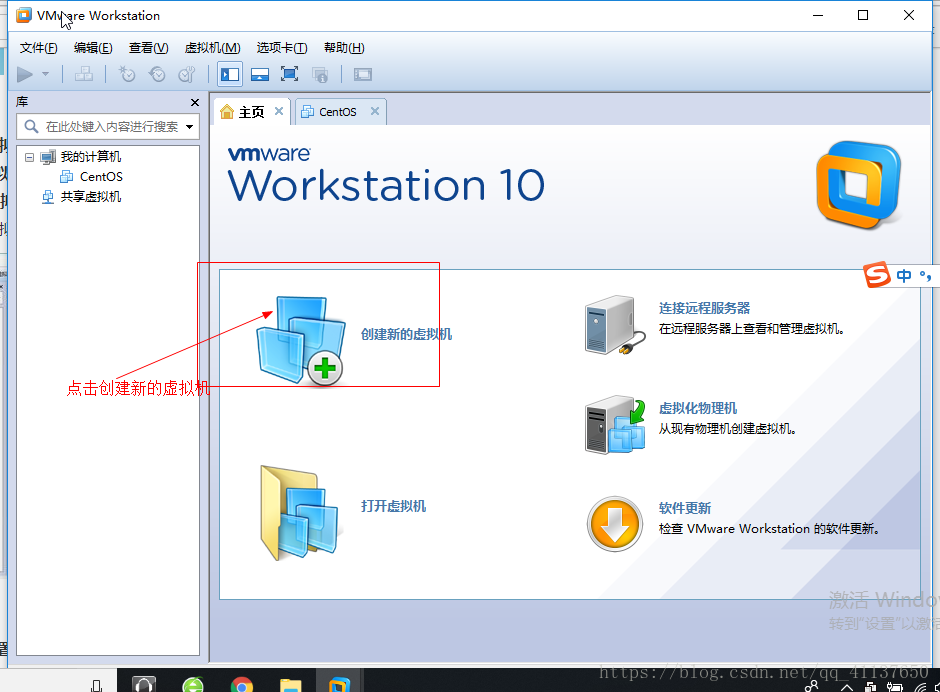Viewport: 940px width, 692px height.
Task: Close the CentOS tab
Action: tap(375, 111)
